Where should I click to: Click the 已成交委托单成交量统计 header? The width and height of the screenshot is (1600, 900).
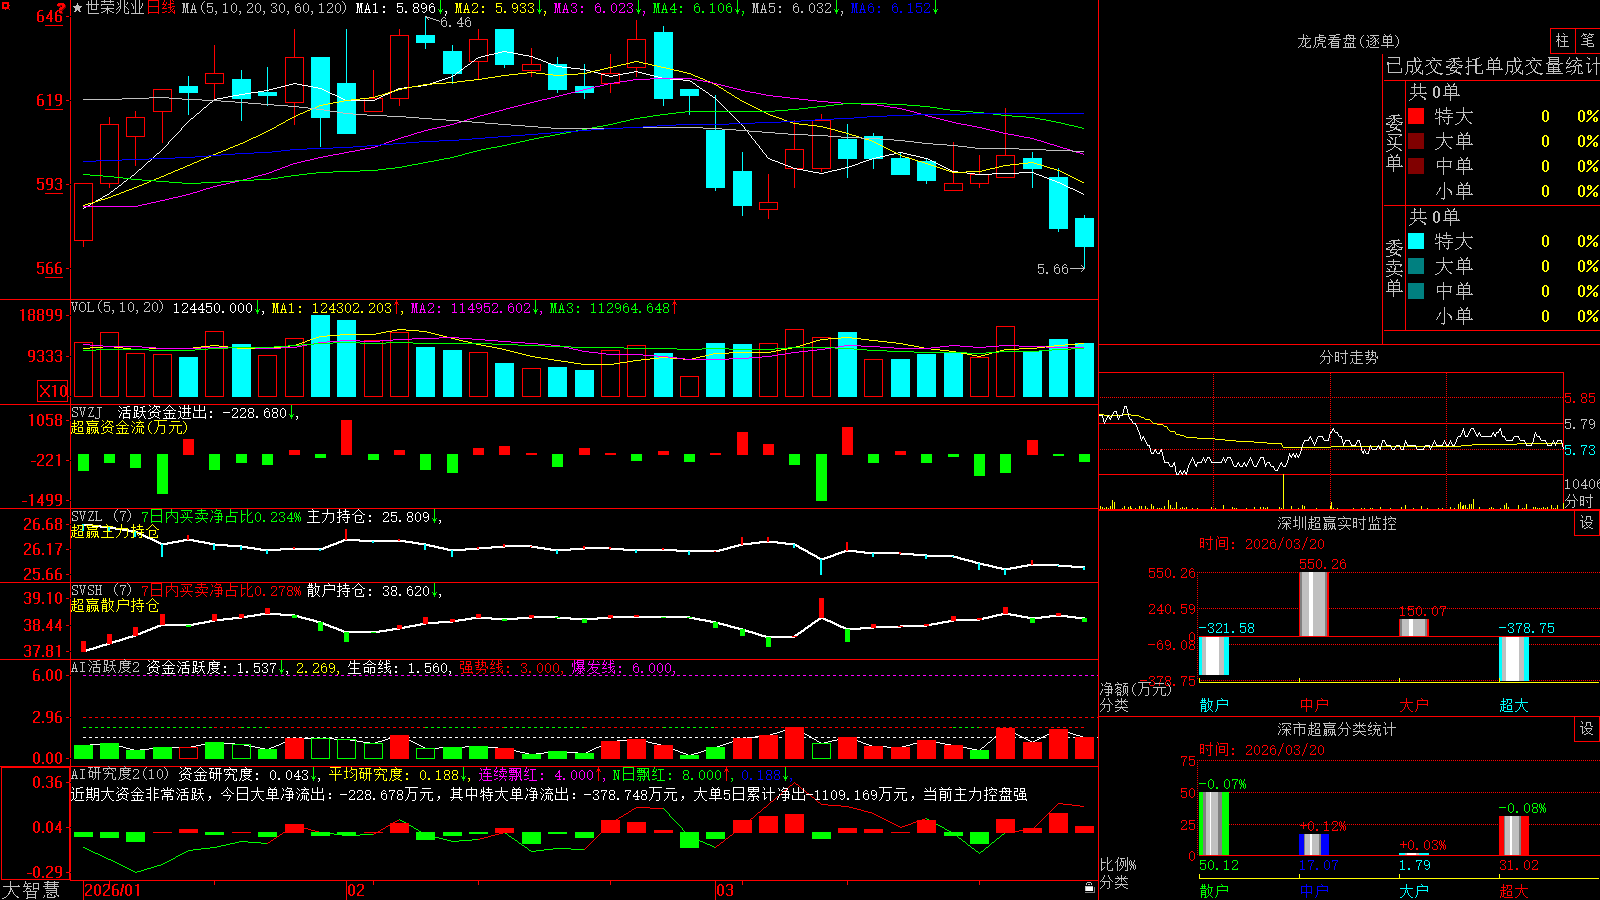[1492, 66]
